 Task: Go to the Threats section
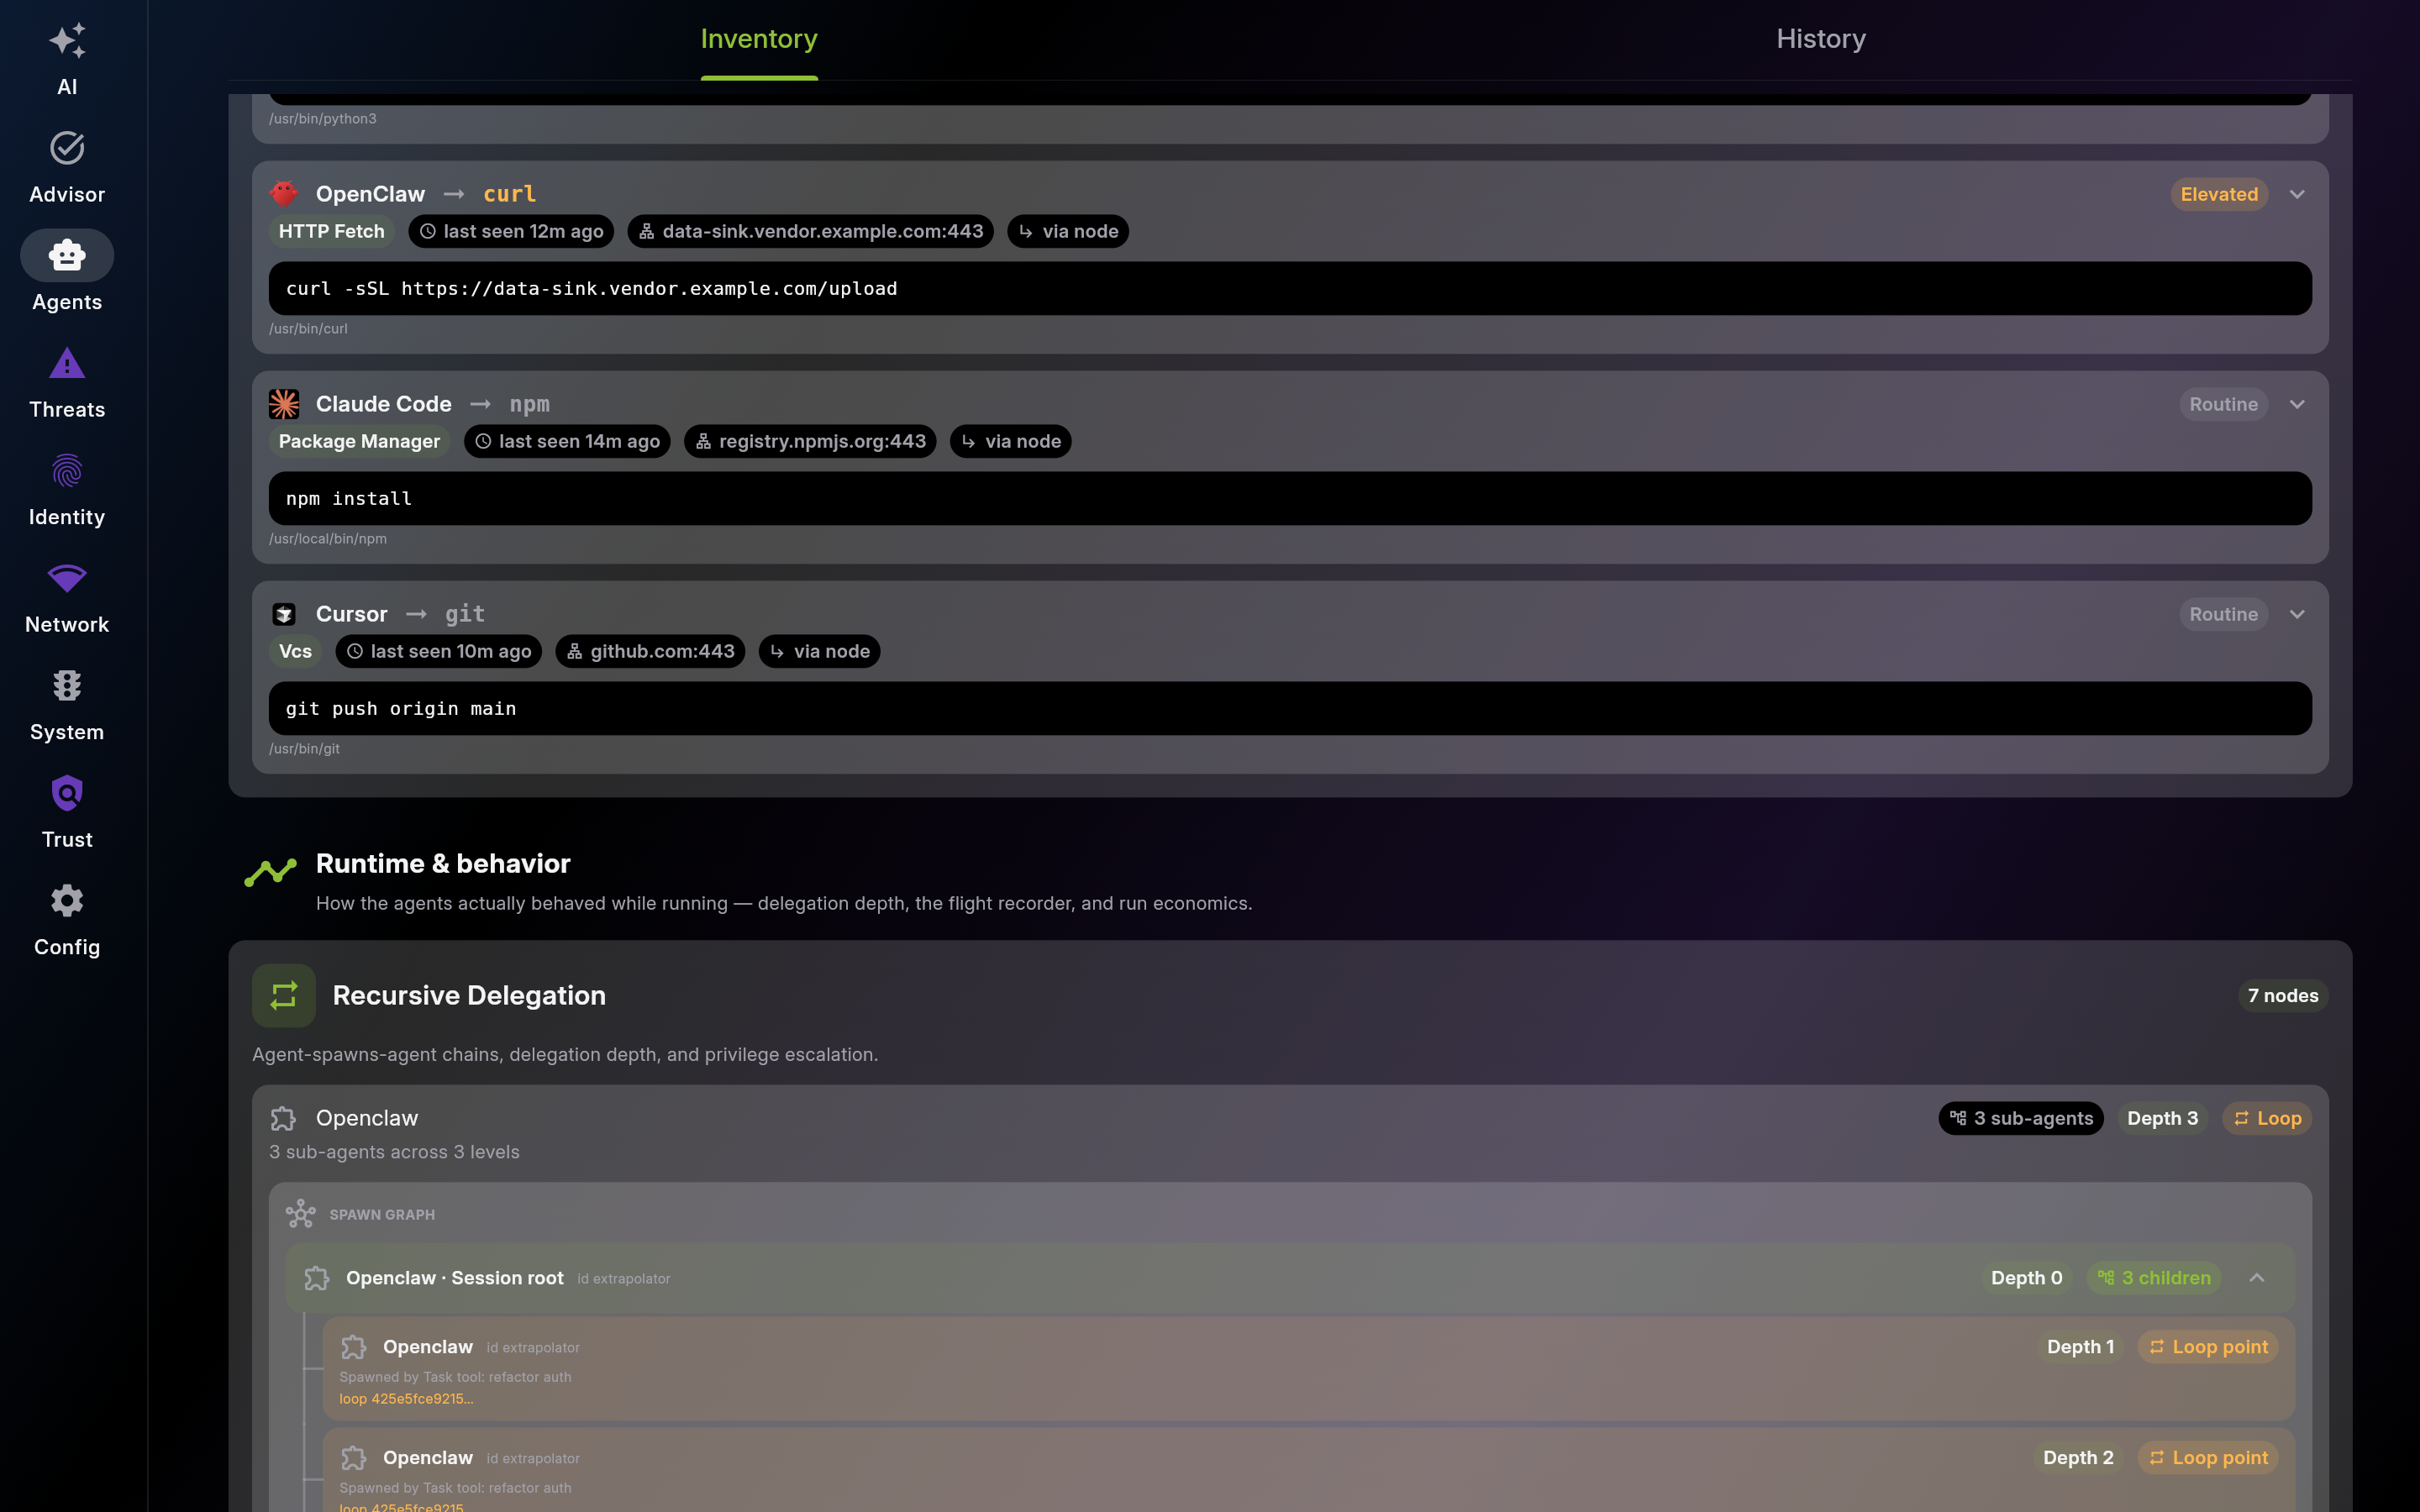67,383
